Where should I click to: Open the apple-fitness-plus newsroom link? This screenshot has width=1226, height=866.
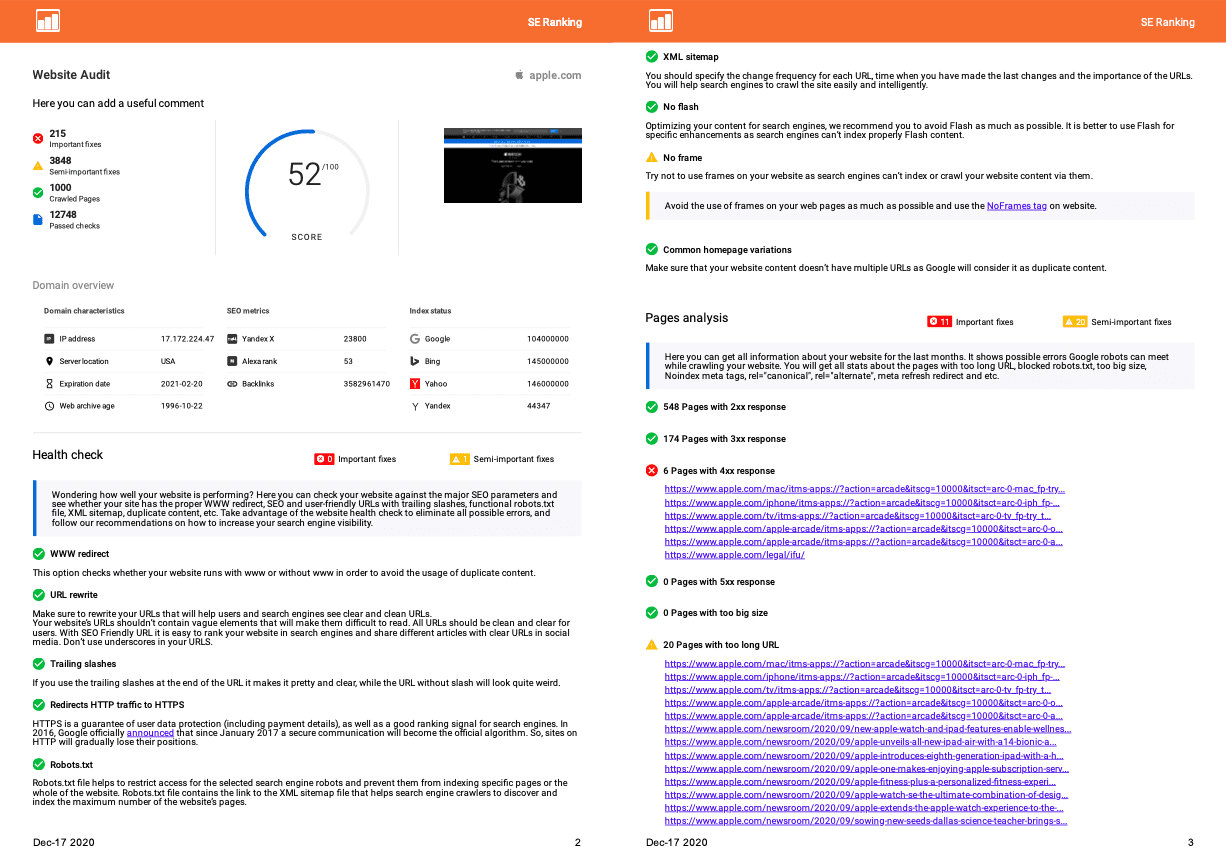(861, 781)
